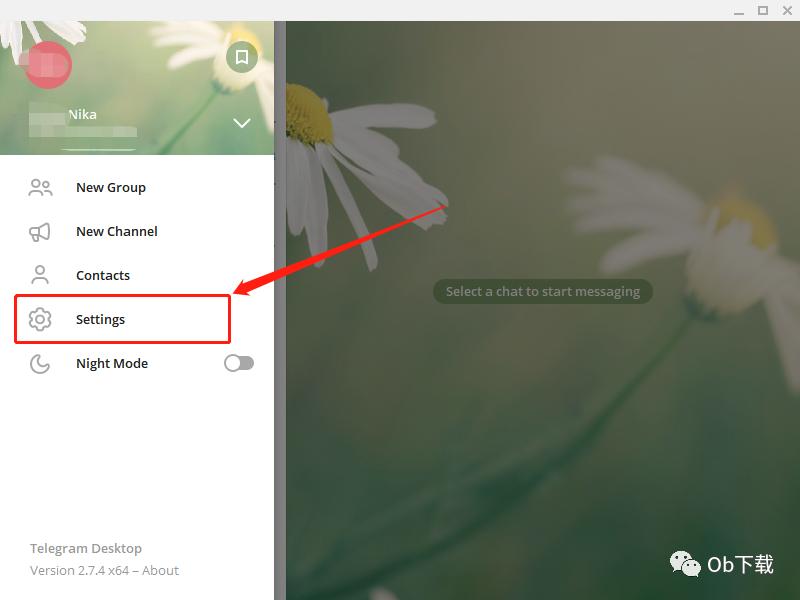The width and height of the screenshot is (800, 600).
Task: Click the Version 2.7.4 x64 text
Action: (79, 570)
